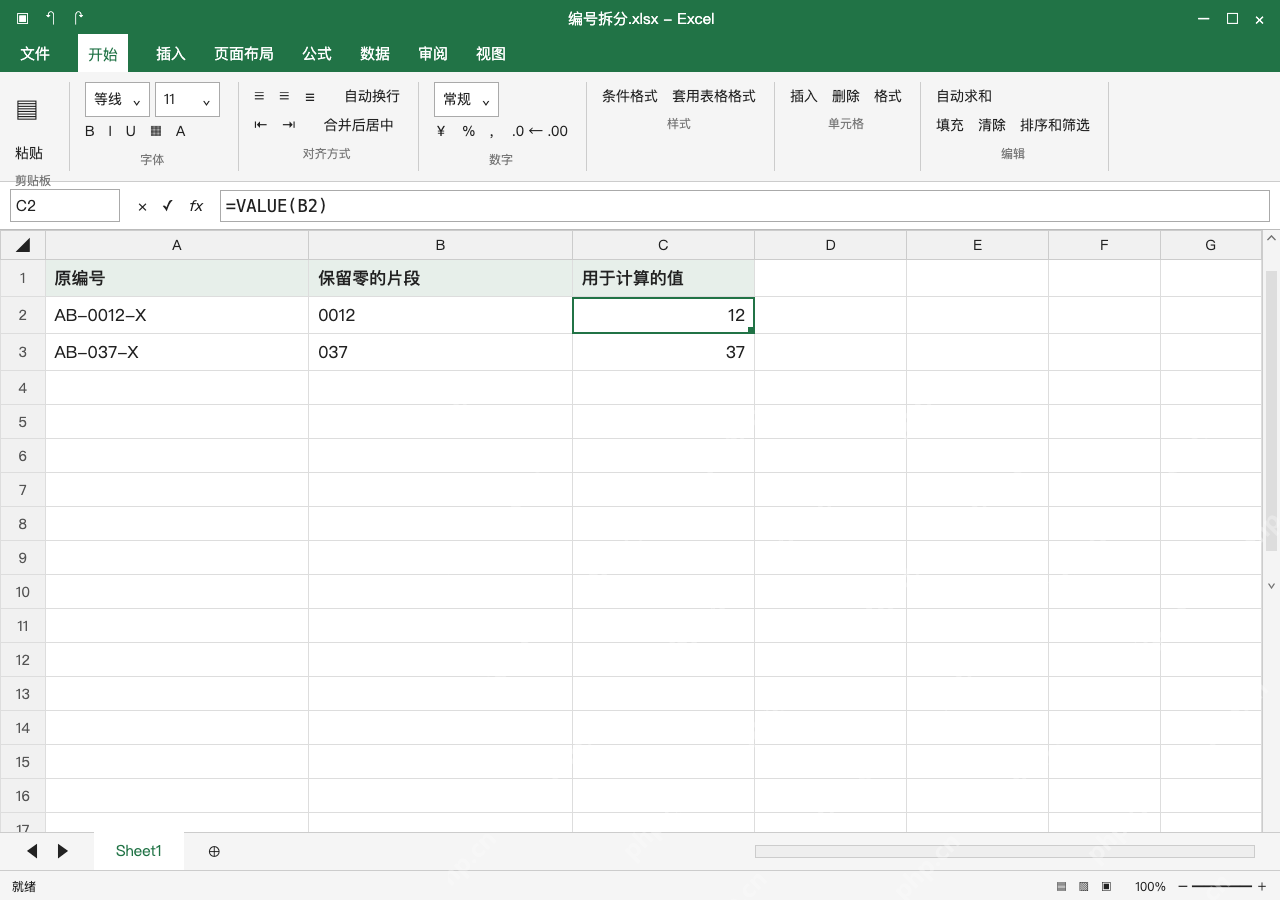Click the Paste (粘贴) clipboard icon
This screenshot has height=900, width=1280.
28,110
